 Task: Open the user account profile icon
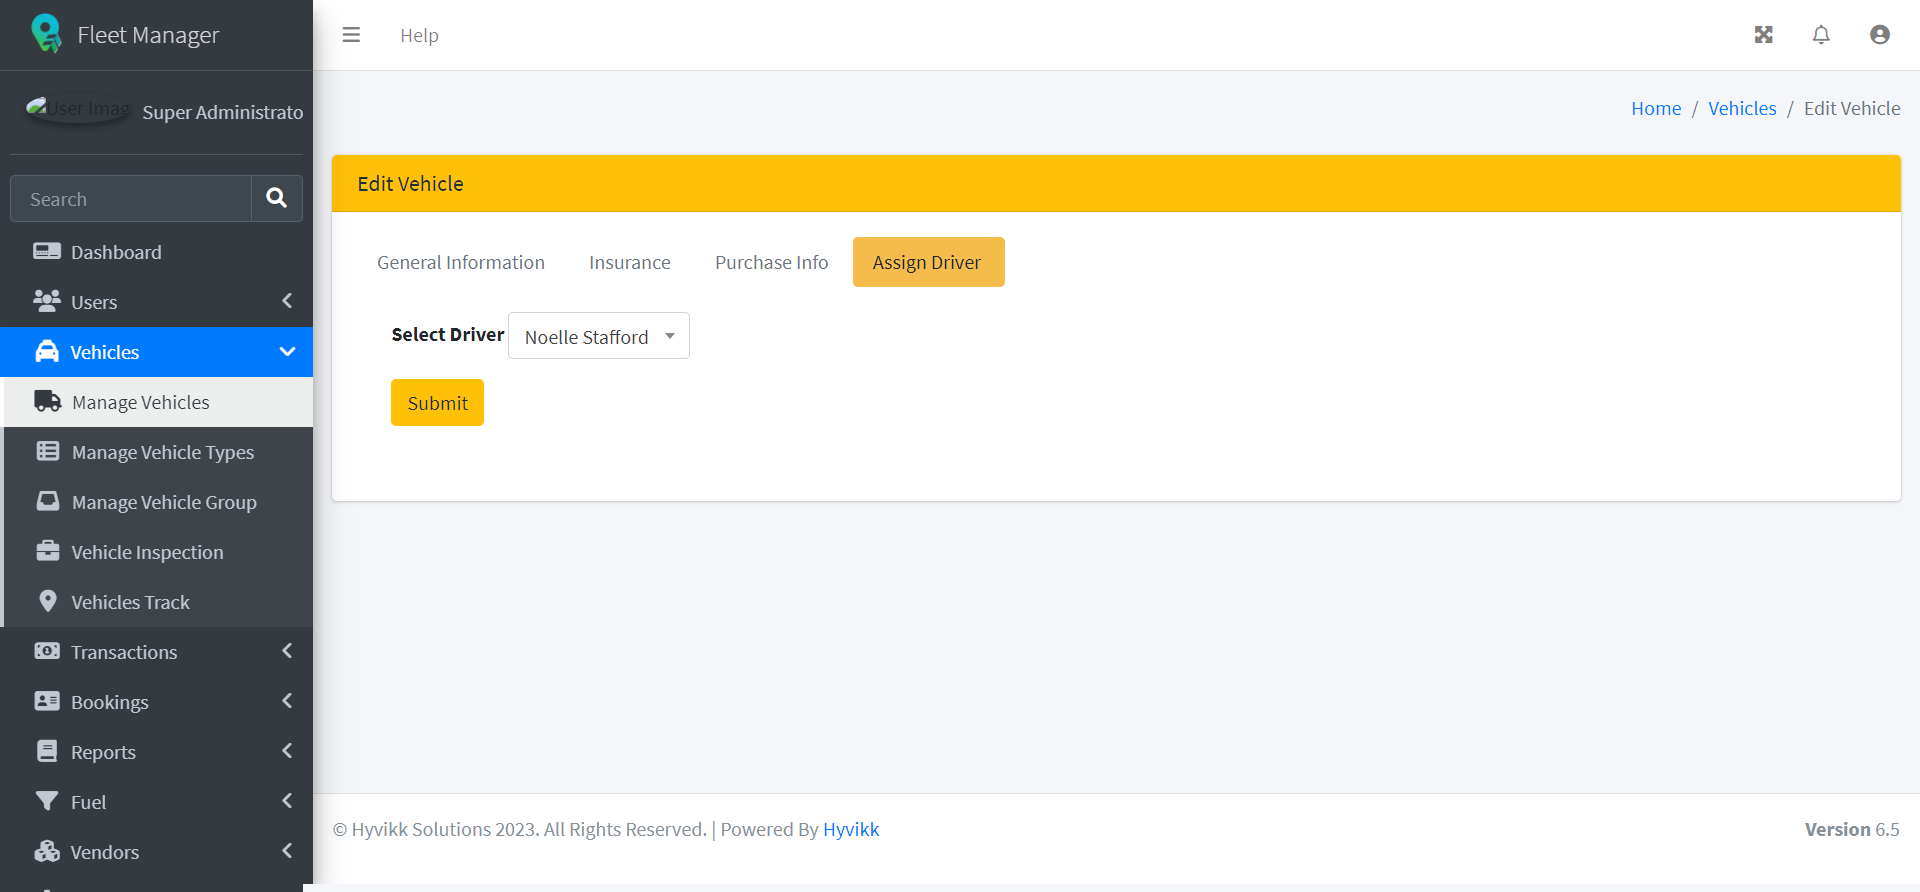pyautogui.click(x=1879, y=35)
